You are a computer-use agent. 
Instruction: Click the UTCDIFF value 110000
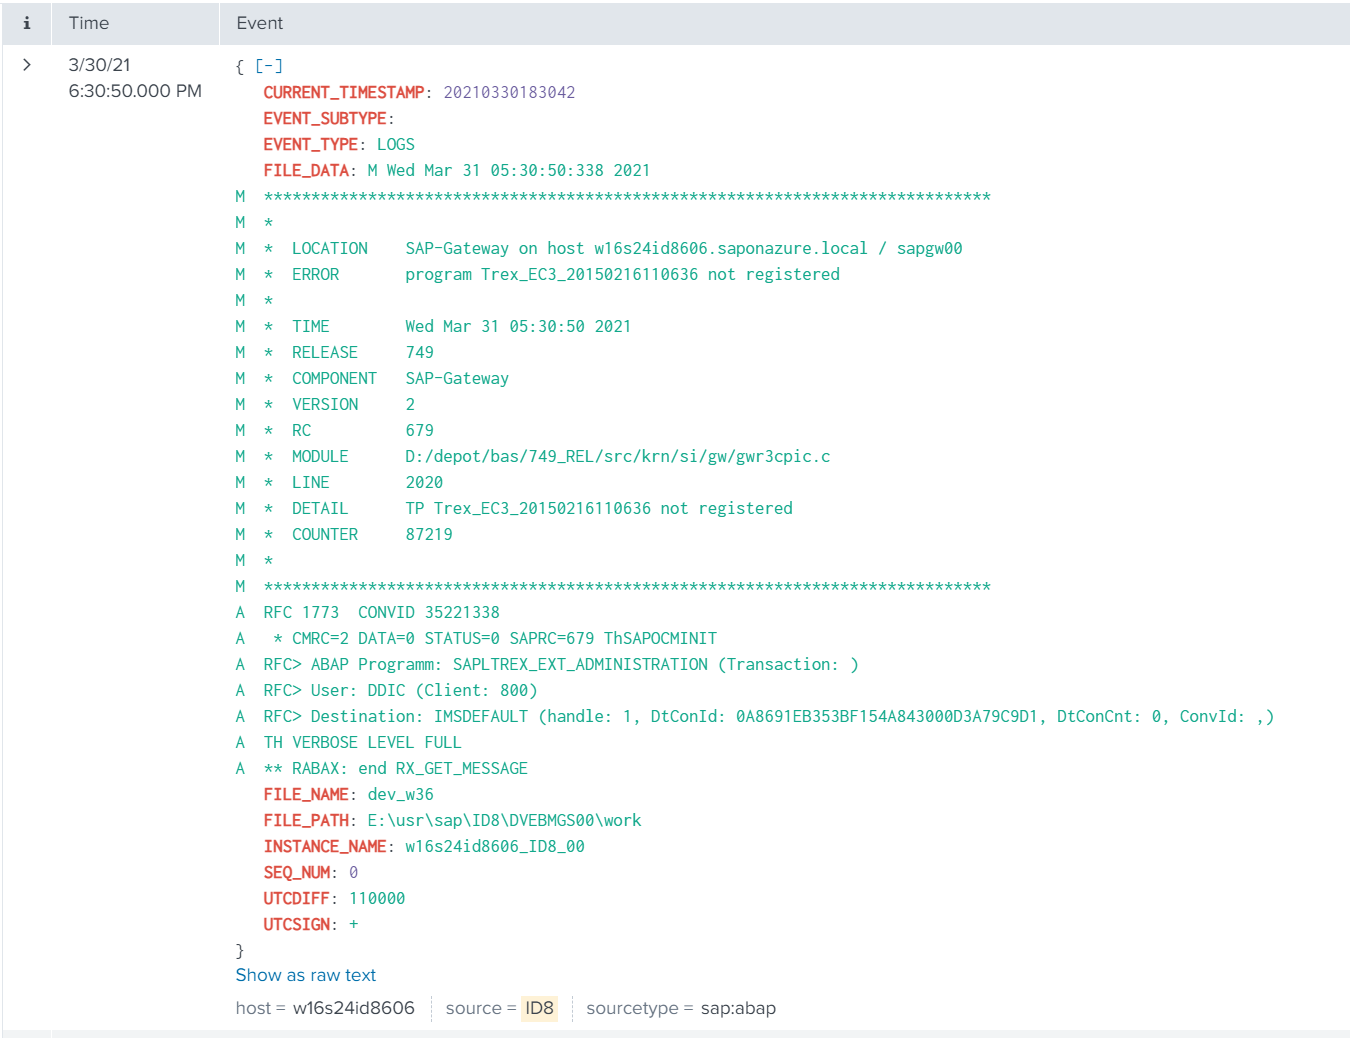(377, 898)
